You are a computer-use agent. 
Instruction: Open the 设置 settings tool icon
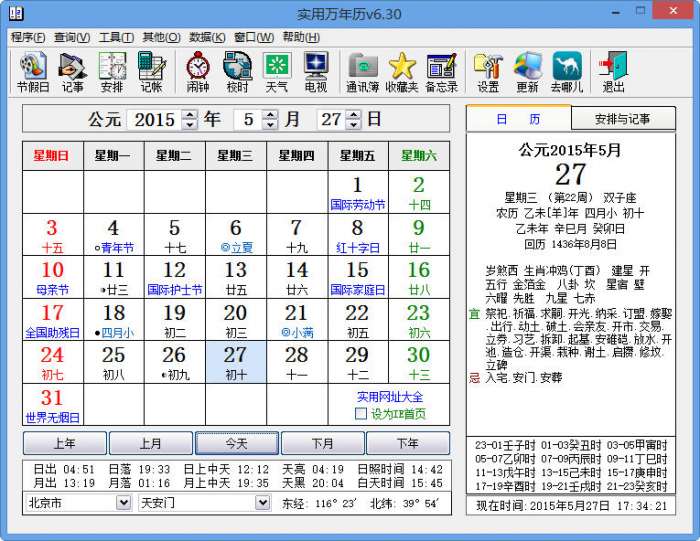[x=488, y=72]
